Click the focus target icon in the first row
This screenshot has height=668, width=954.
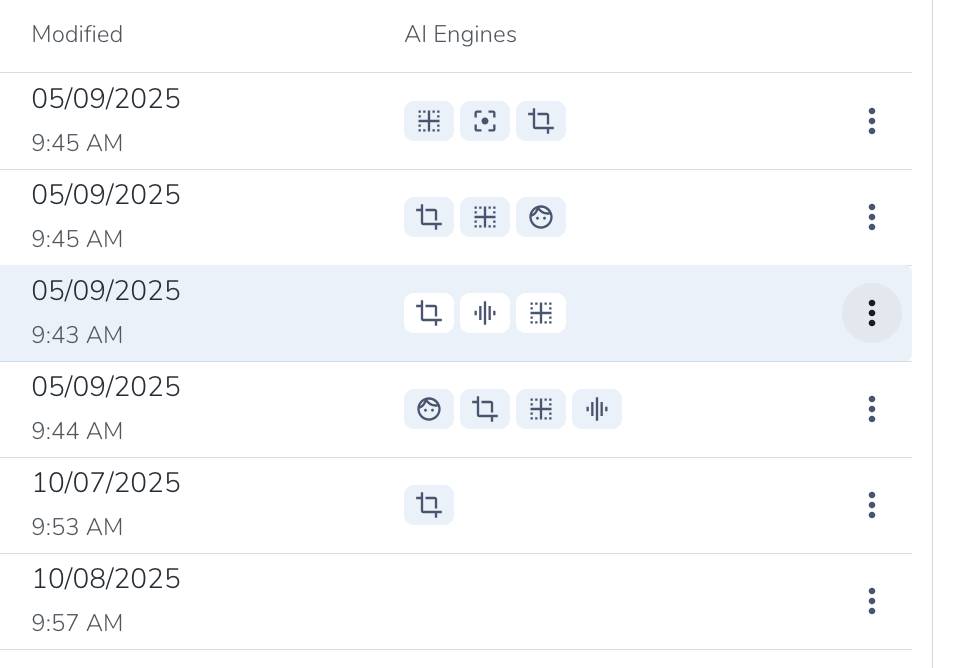(485, 122)
